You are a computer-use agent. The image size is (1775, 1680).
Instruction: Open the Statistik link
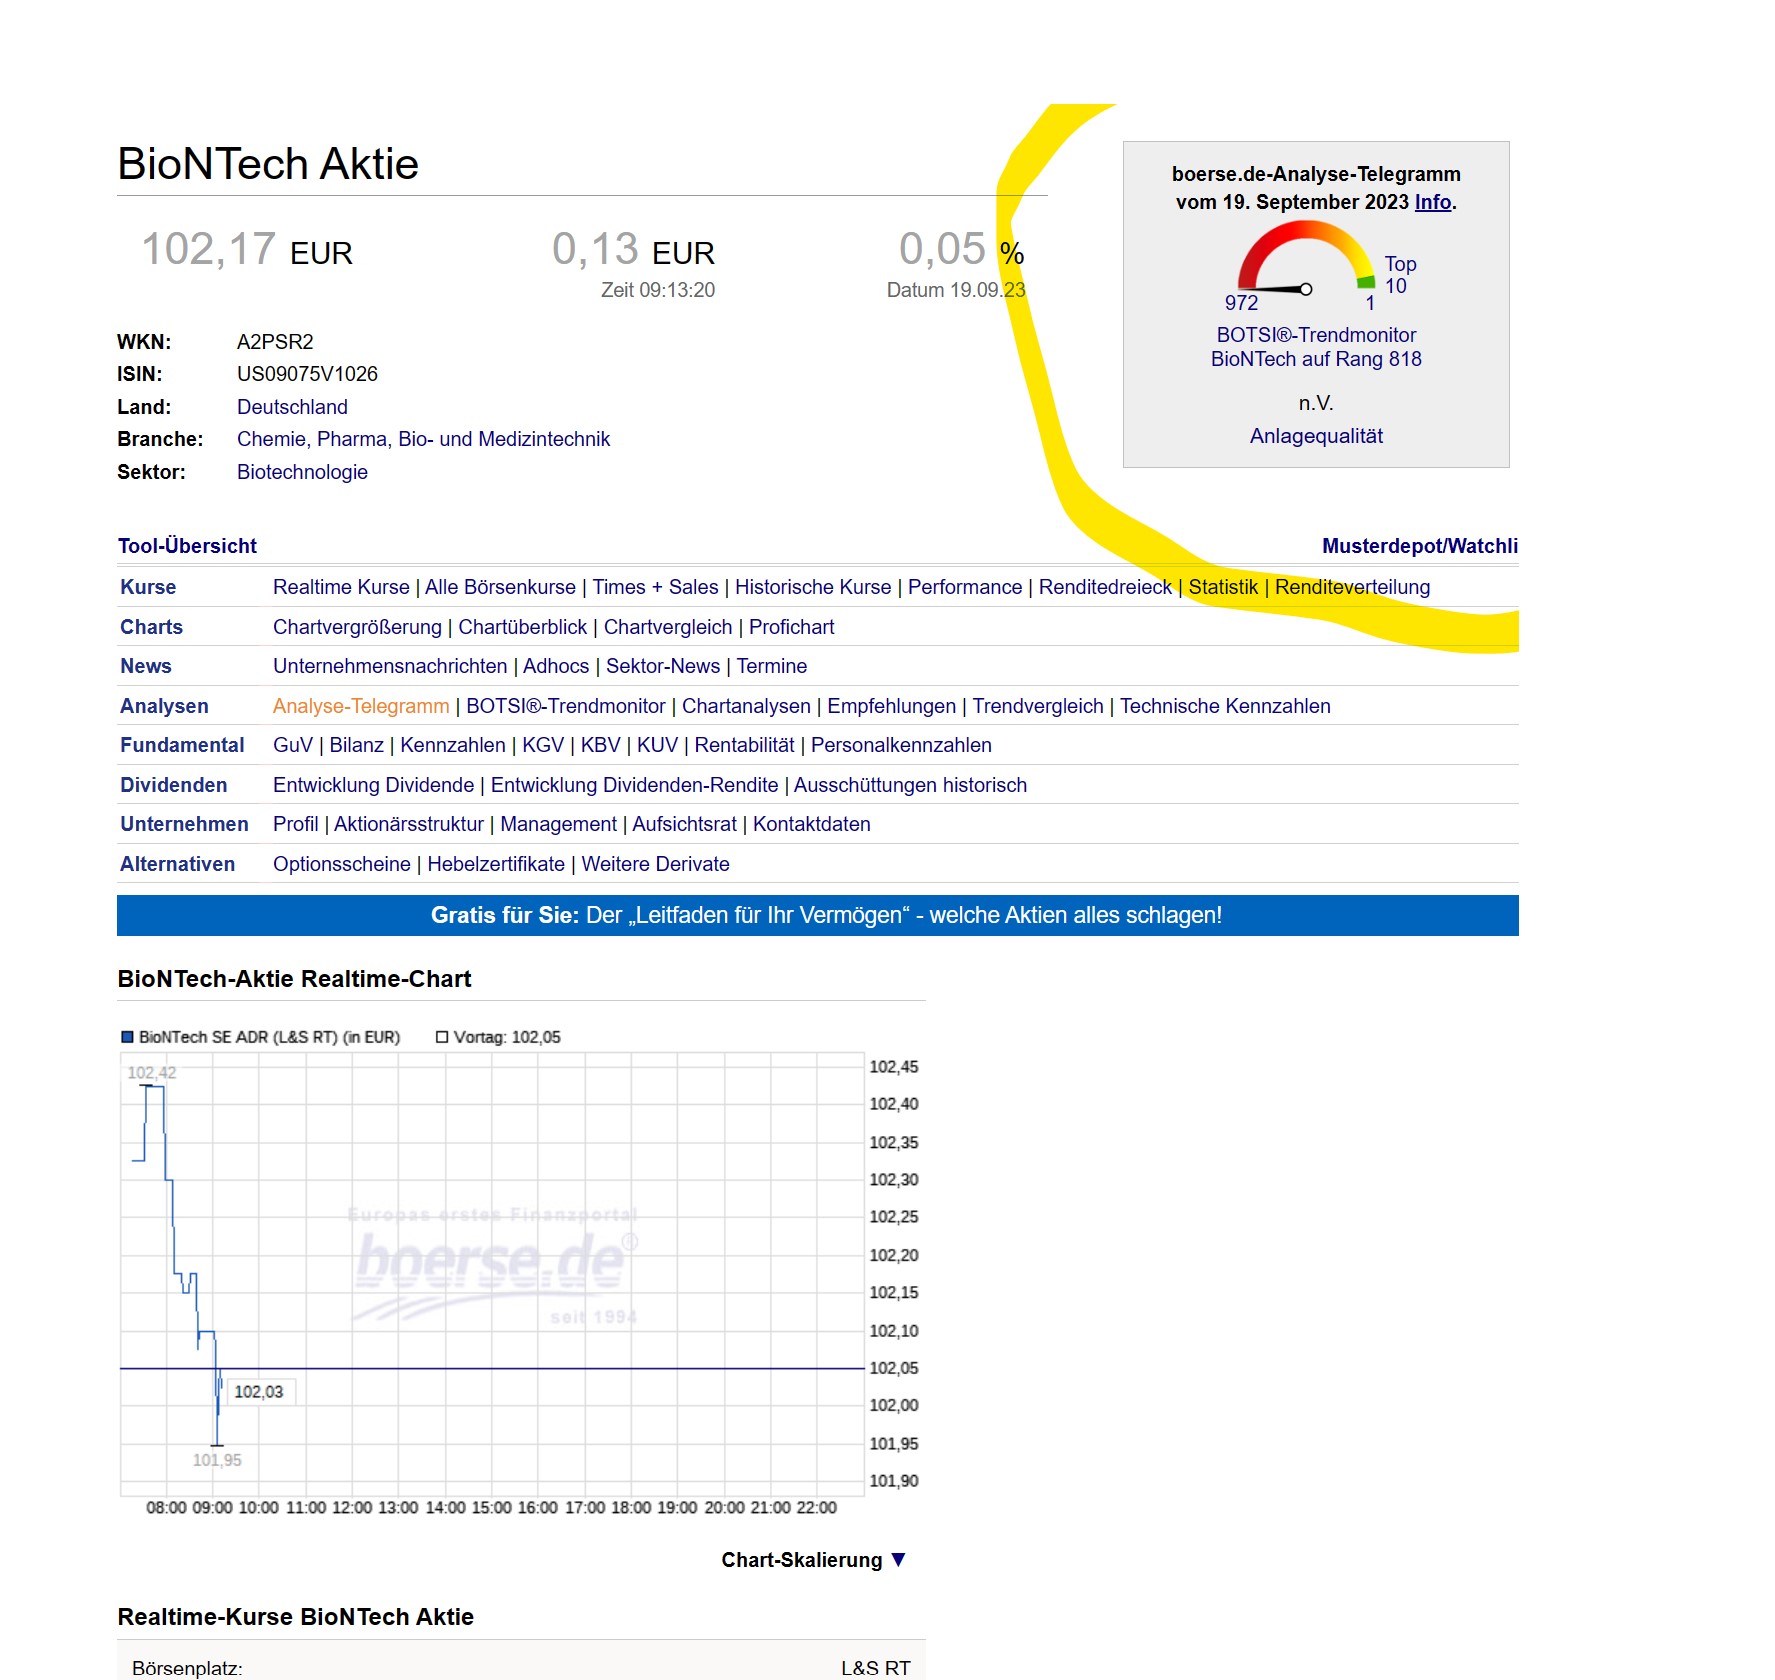pyautogui.click(x=1223, y=587)
